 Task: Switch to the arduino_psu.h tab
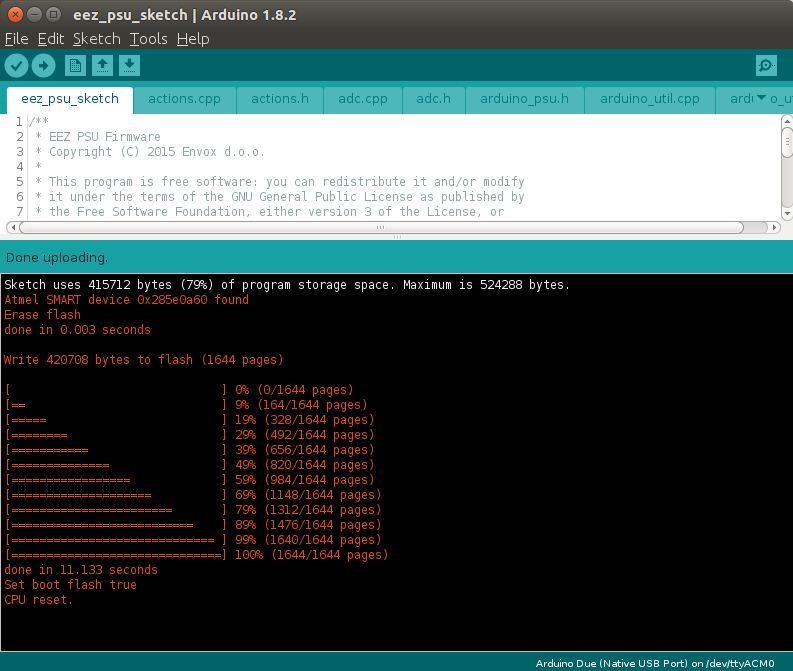pyautogui.click(x=524, y=99)
